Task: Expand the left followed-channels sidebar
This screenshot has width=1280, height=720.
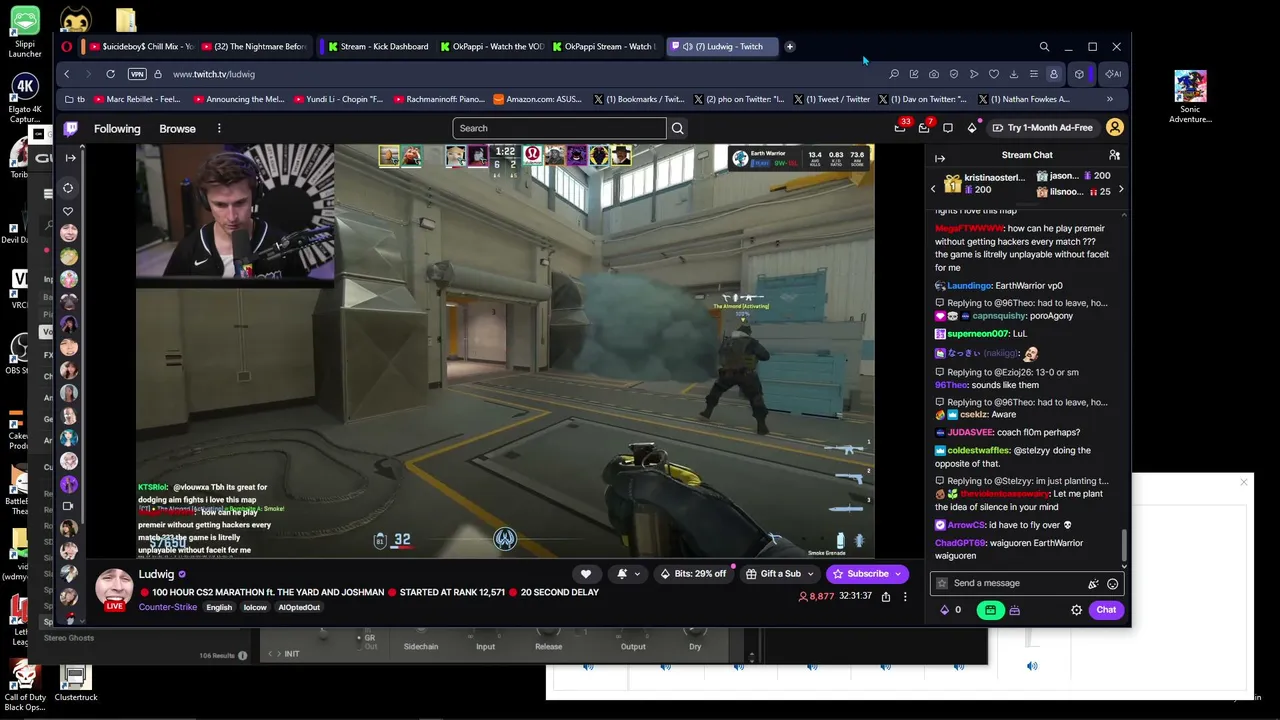Action: point(70,158)
